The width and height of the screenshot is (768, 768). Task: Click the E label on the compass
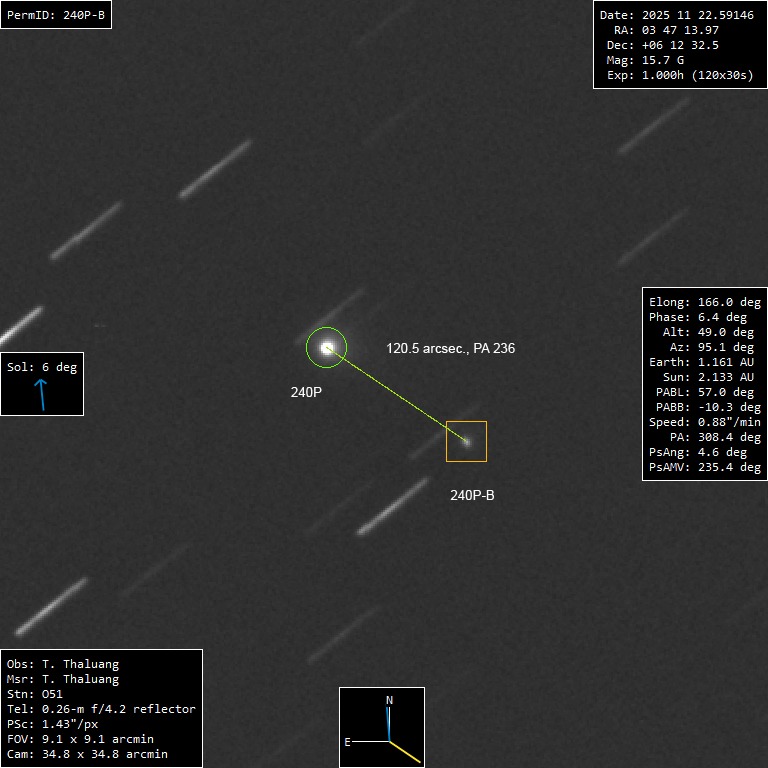tap(348, 741)
